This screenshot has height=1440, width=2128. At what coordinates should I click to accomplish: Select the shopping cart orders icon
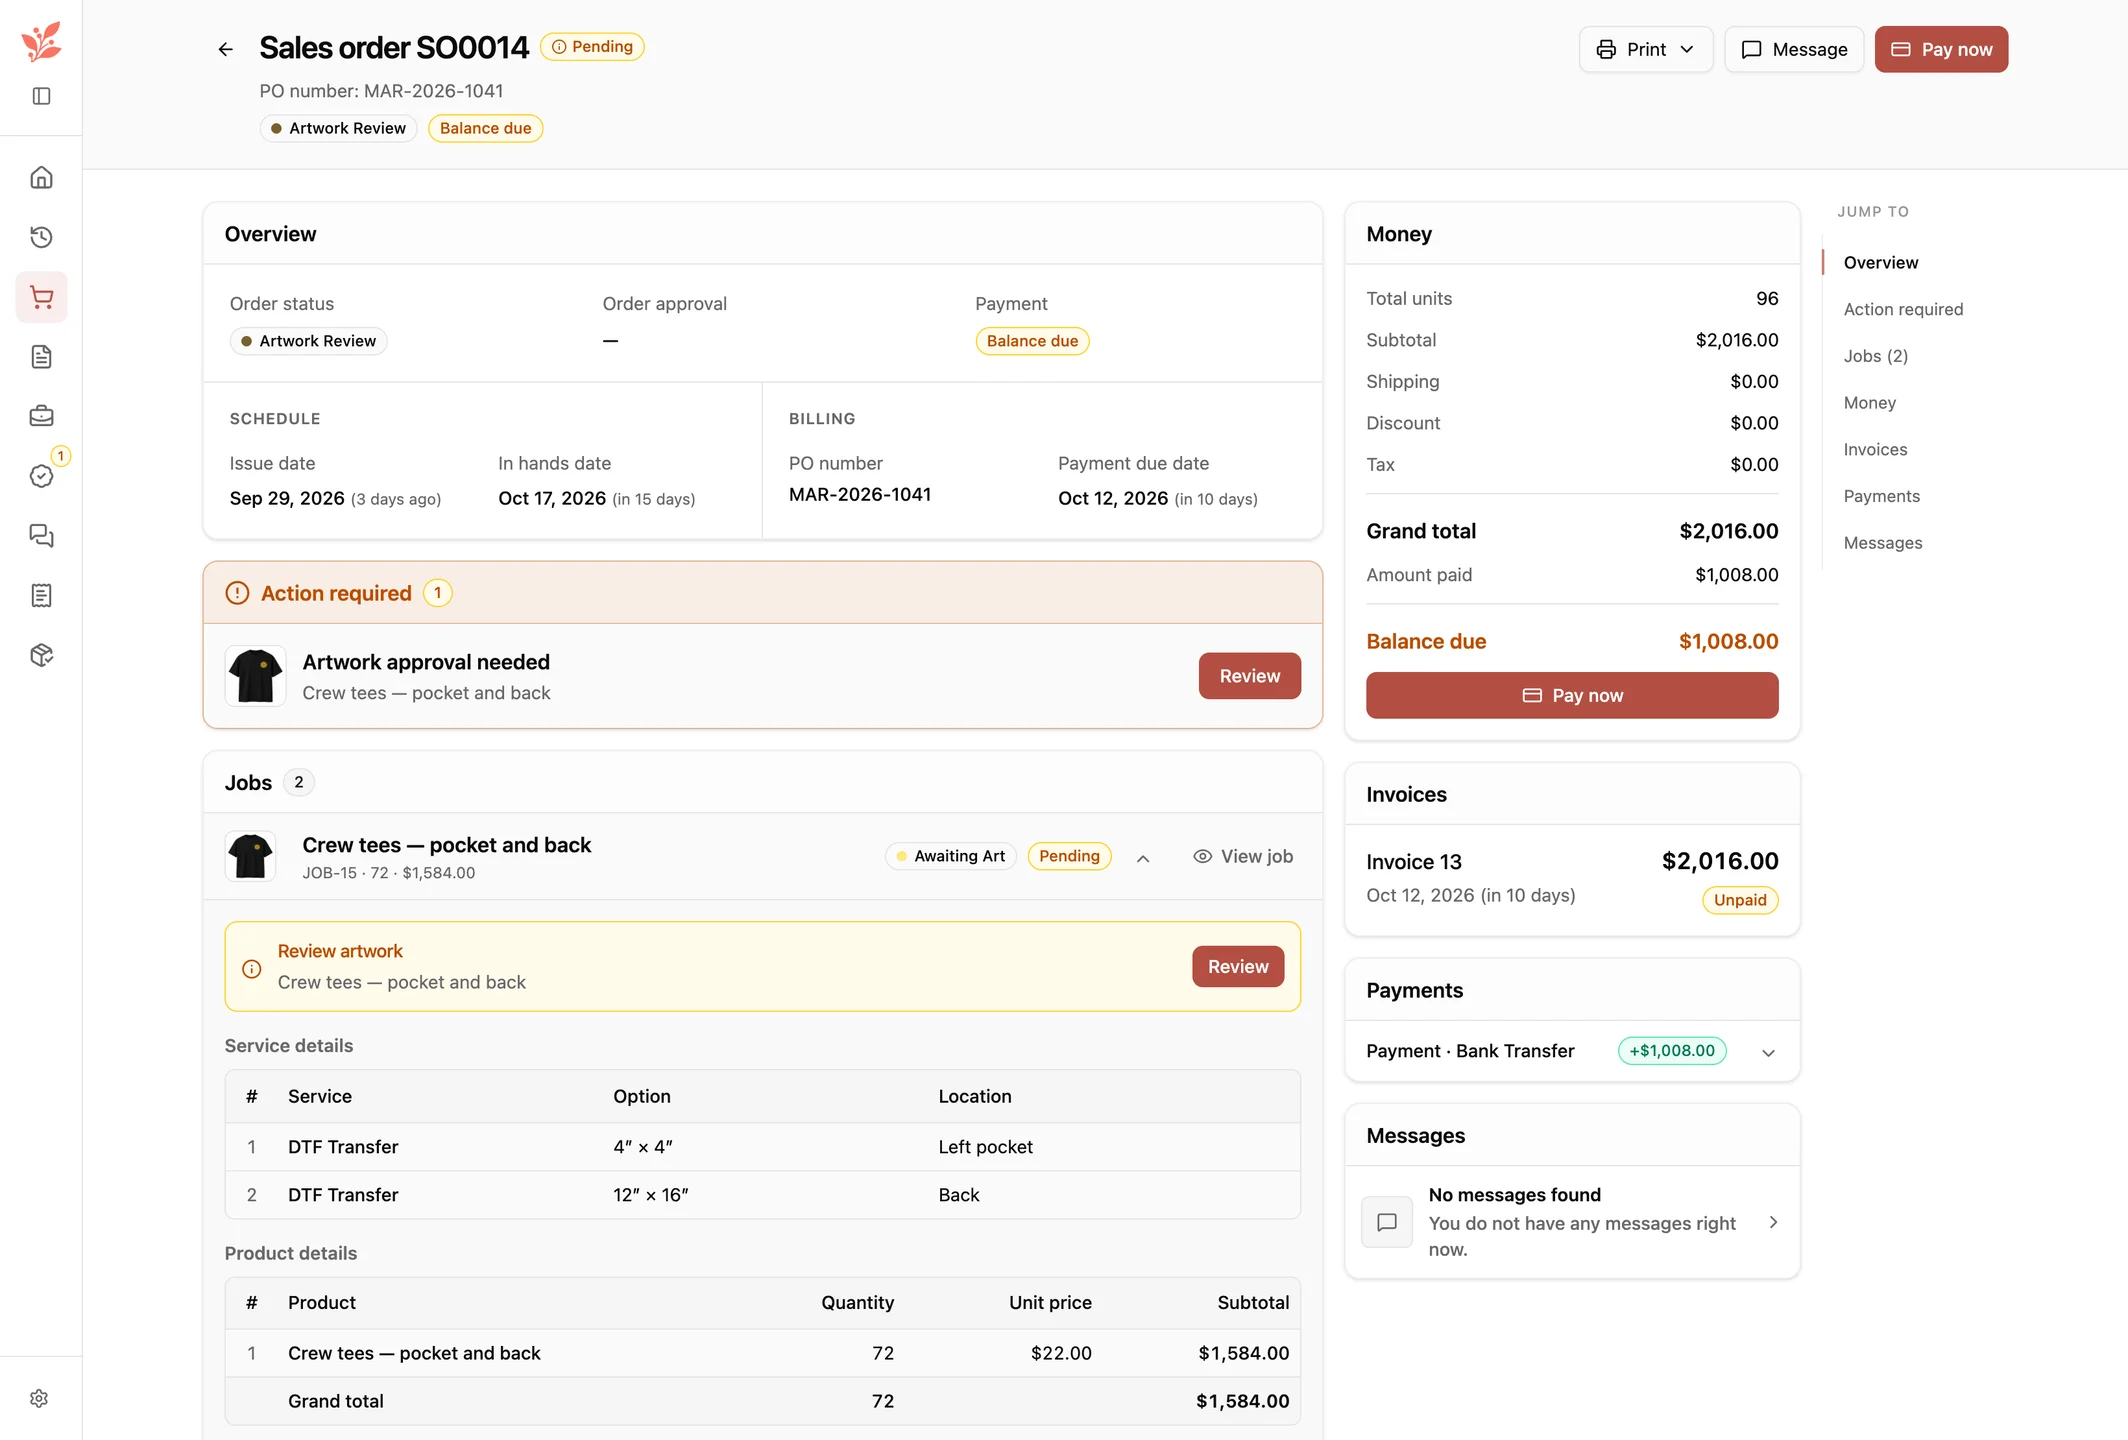click(x=41, y=297)
